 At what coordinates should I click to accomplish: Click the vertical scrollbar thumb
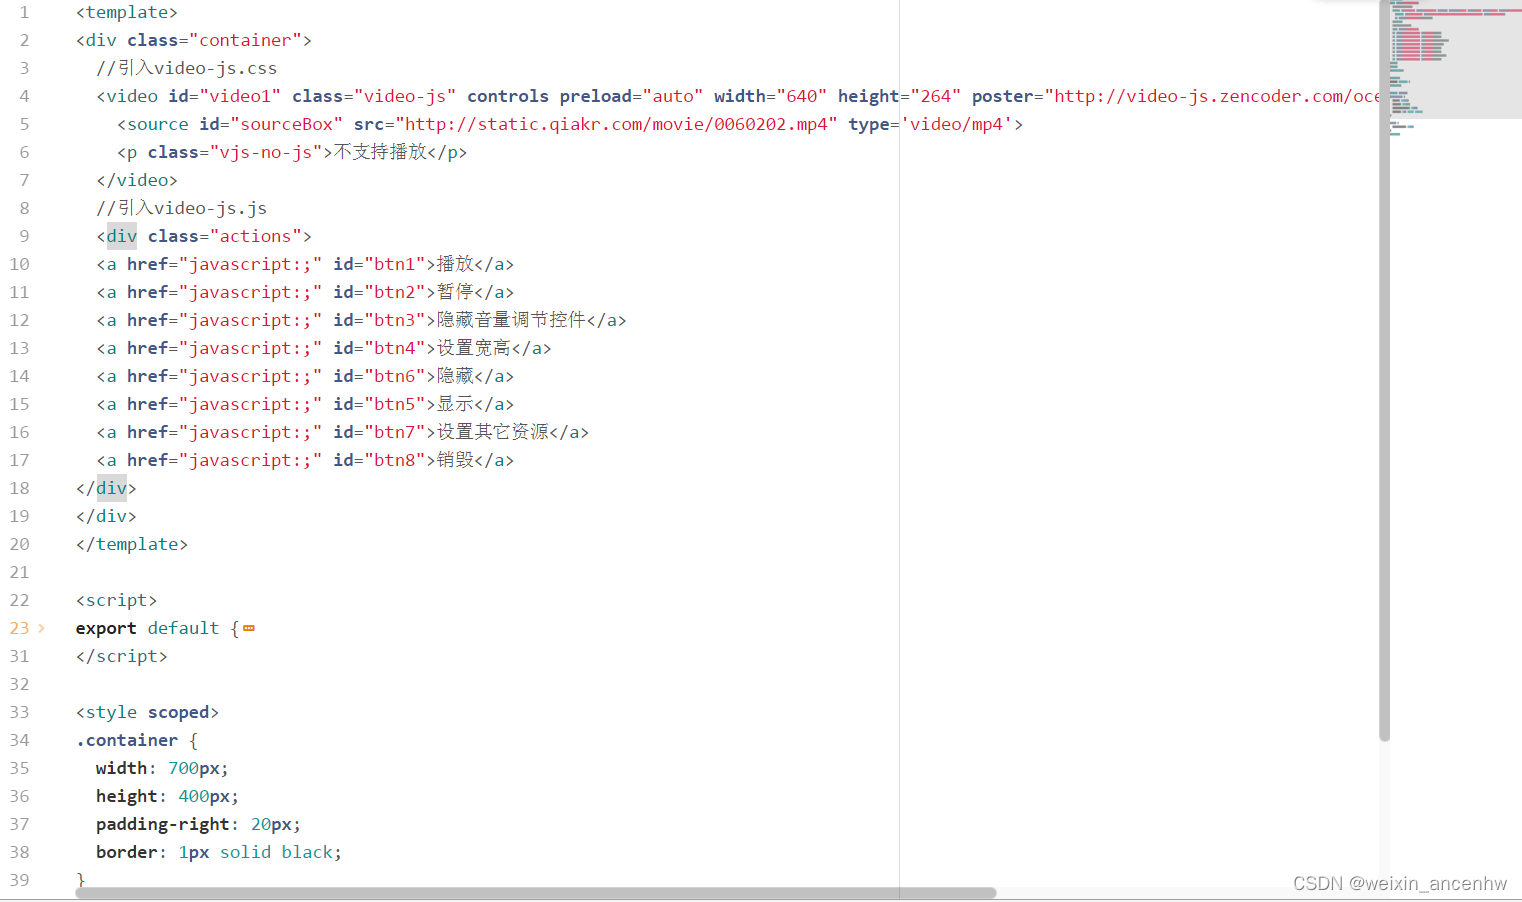tap(1384, 370)
